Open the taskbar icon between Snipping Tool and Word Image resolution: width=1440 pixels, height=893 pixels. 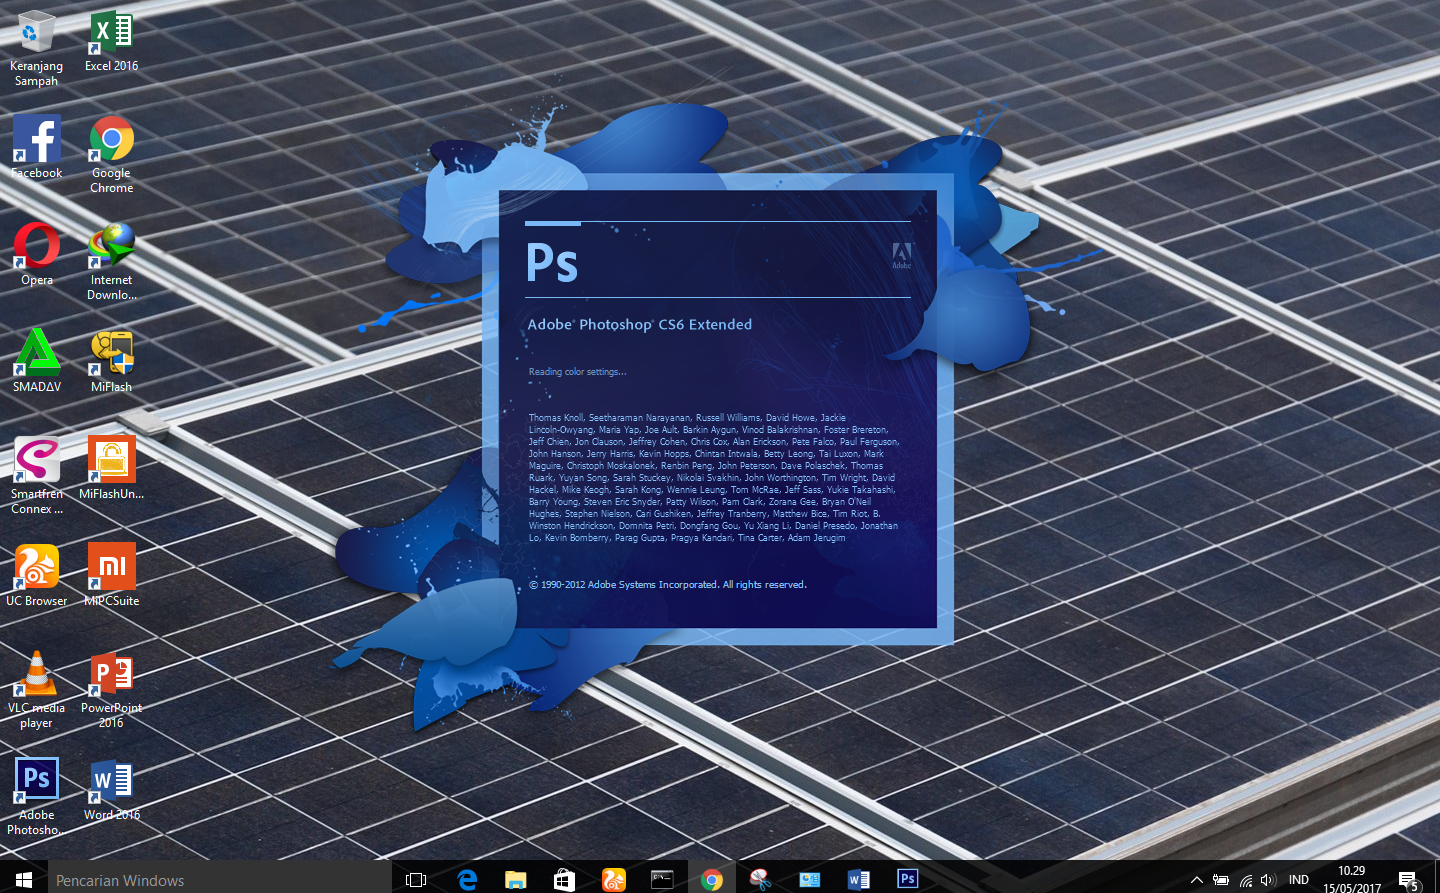(809, 880)
